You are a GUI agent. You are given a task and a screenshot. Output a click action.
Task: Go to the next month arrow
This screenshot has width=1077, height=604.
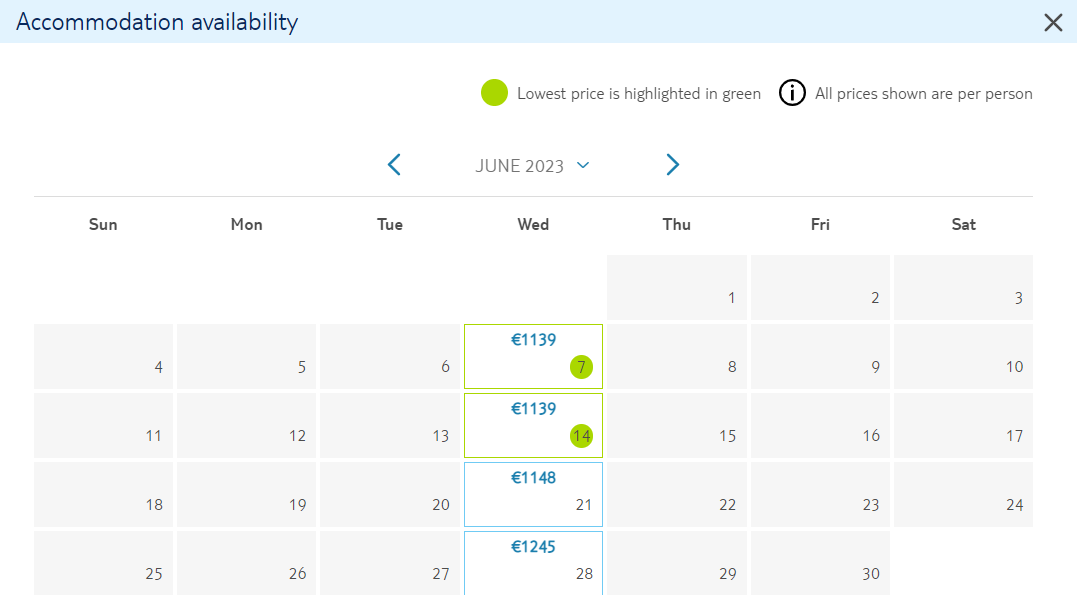pos(672,165)
